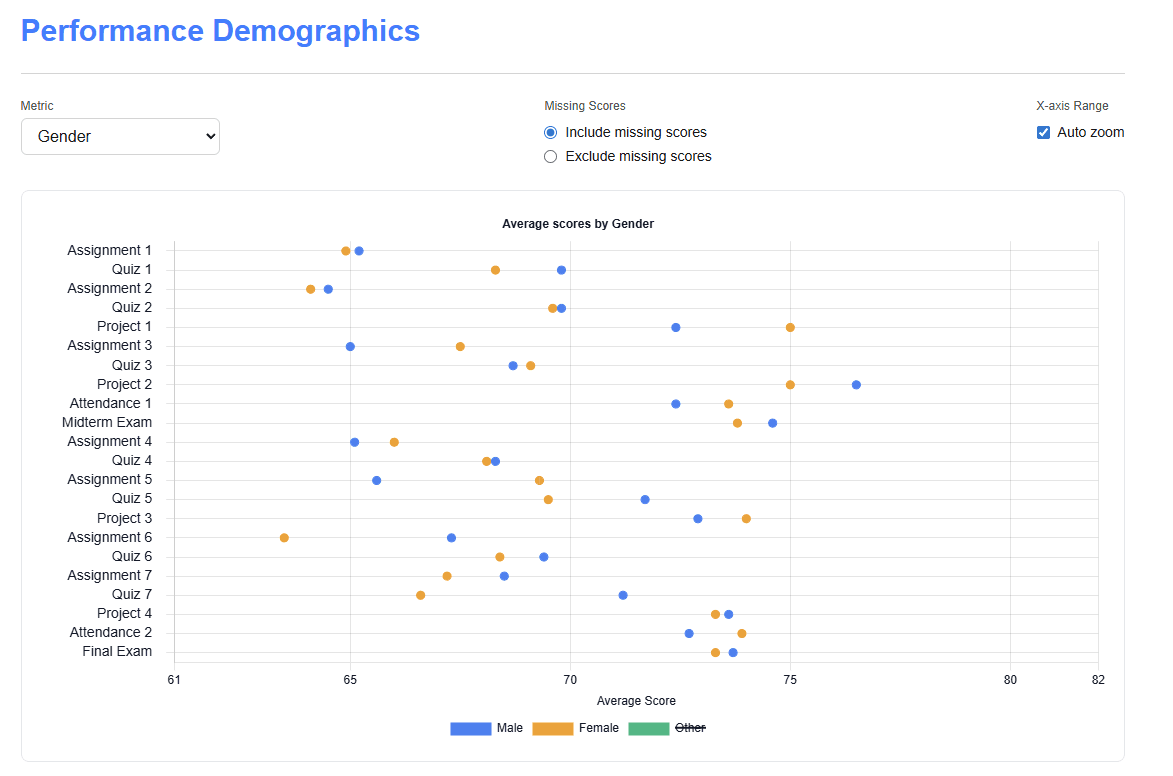
Task: Click the Performance Demographics heading
Action: point(219,30)
